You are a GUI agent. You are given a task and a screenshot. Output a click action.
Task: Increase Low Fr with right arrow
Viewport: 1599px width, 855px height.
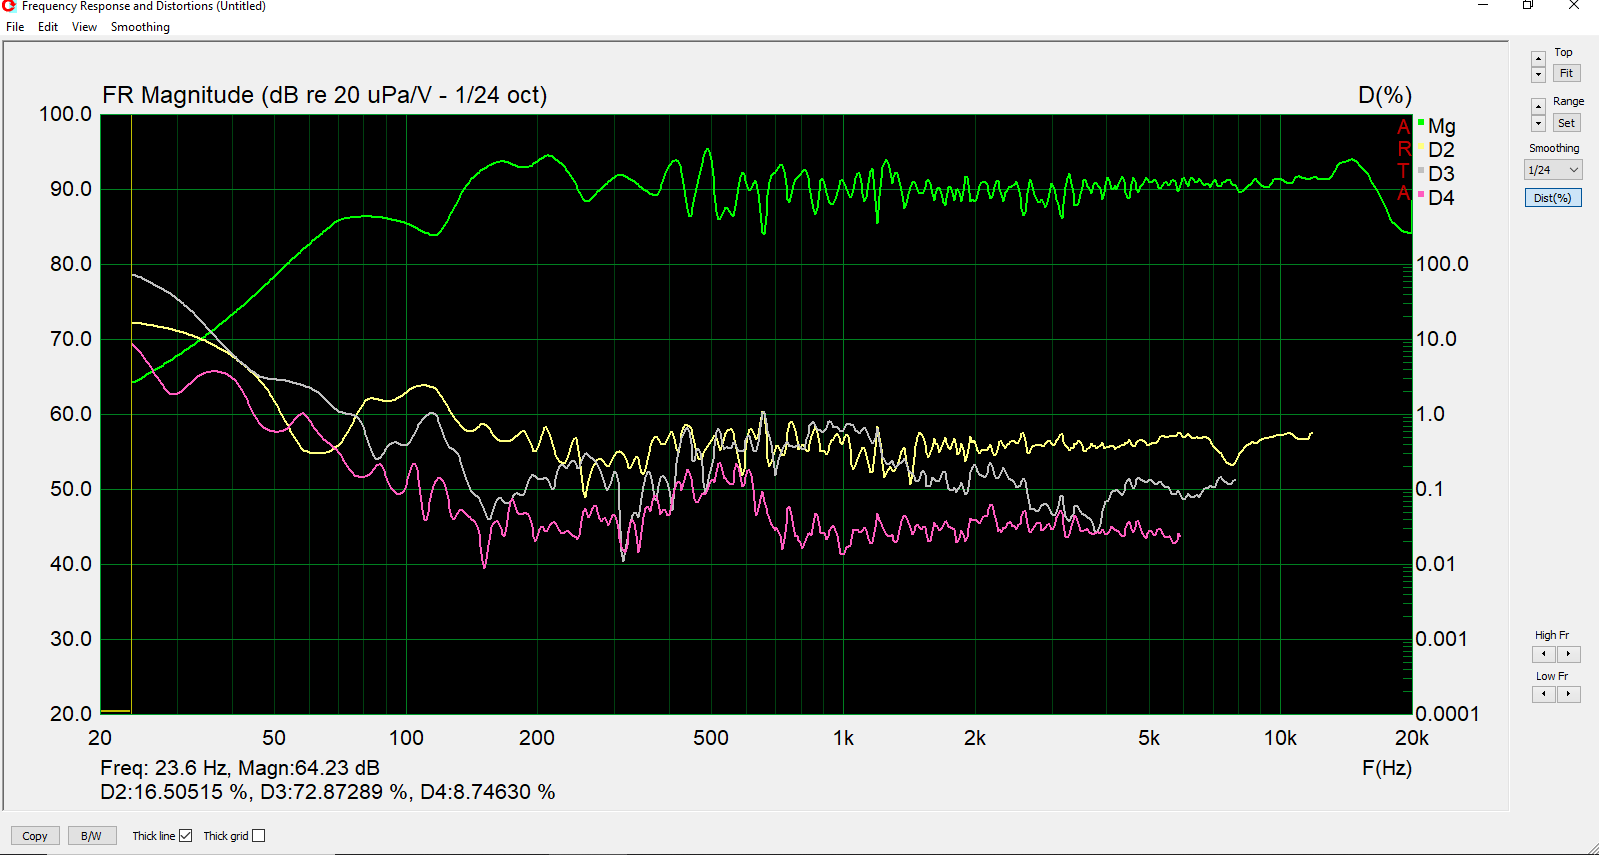point(1568,694)
